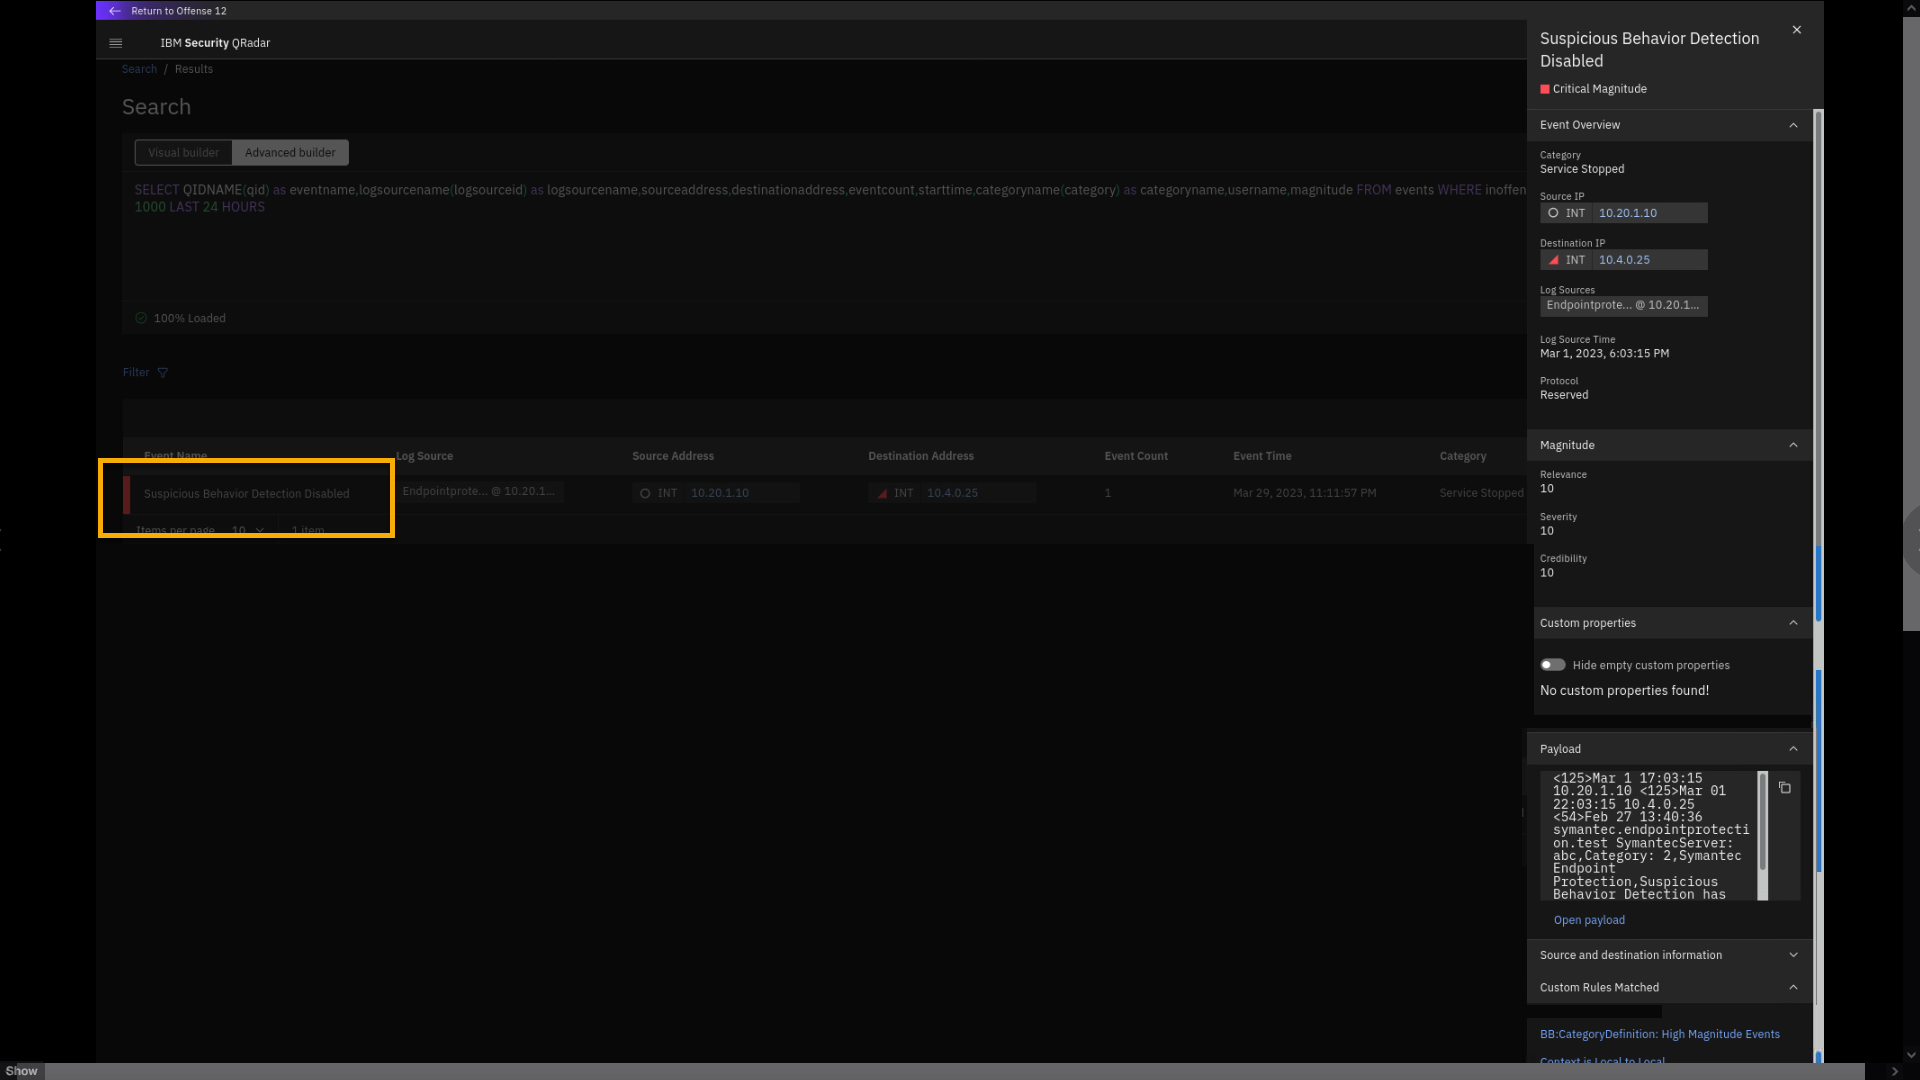1920x1080 pixels.
Task: Click the back arrow to Offense 12
Action: [114, 11]
